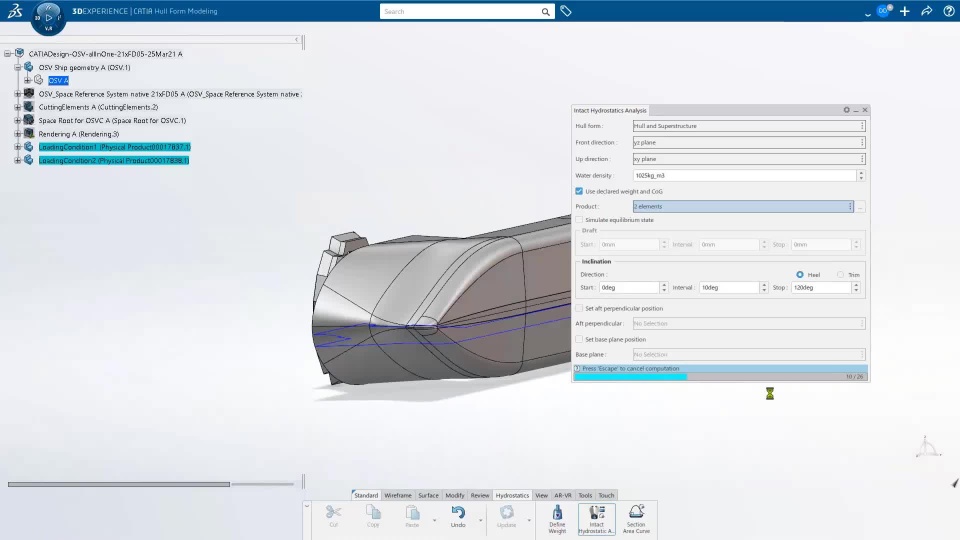Click the plus add icon
Image resolution: width=960 pixels, height=540 pixels.
point(904,11)
